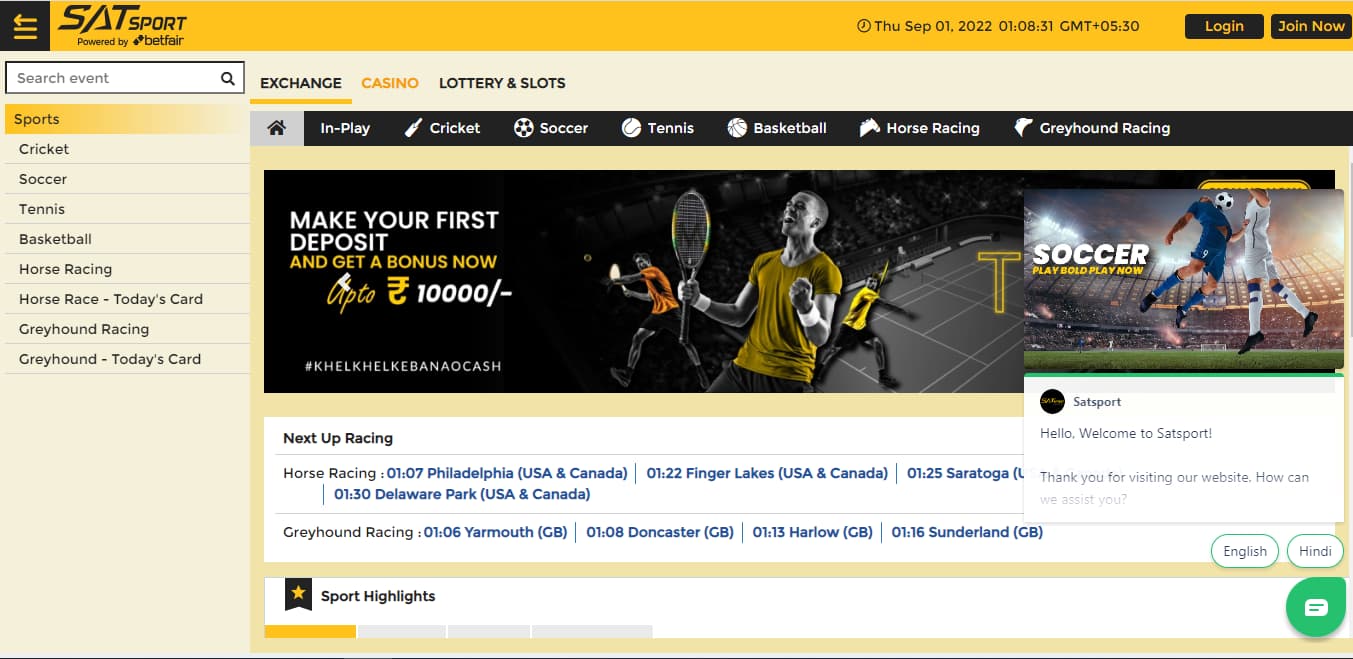Click the SatSport logo

(123, 26)
